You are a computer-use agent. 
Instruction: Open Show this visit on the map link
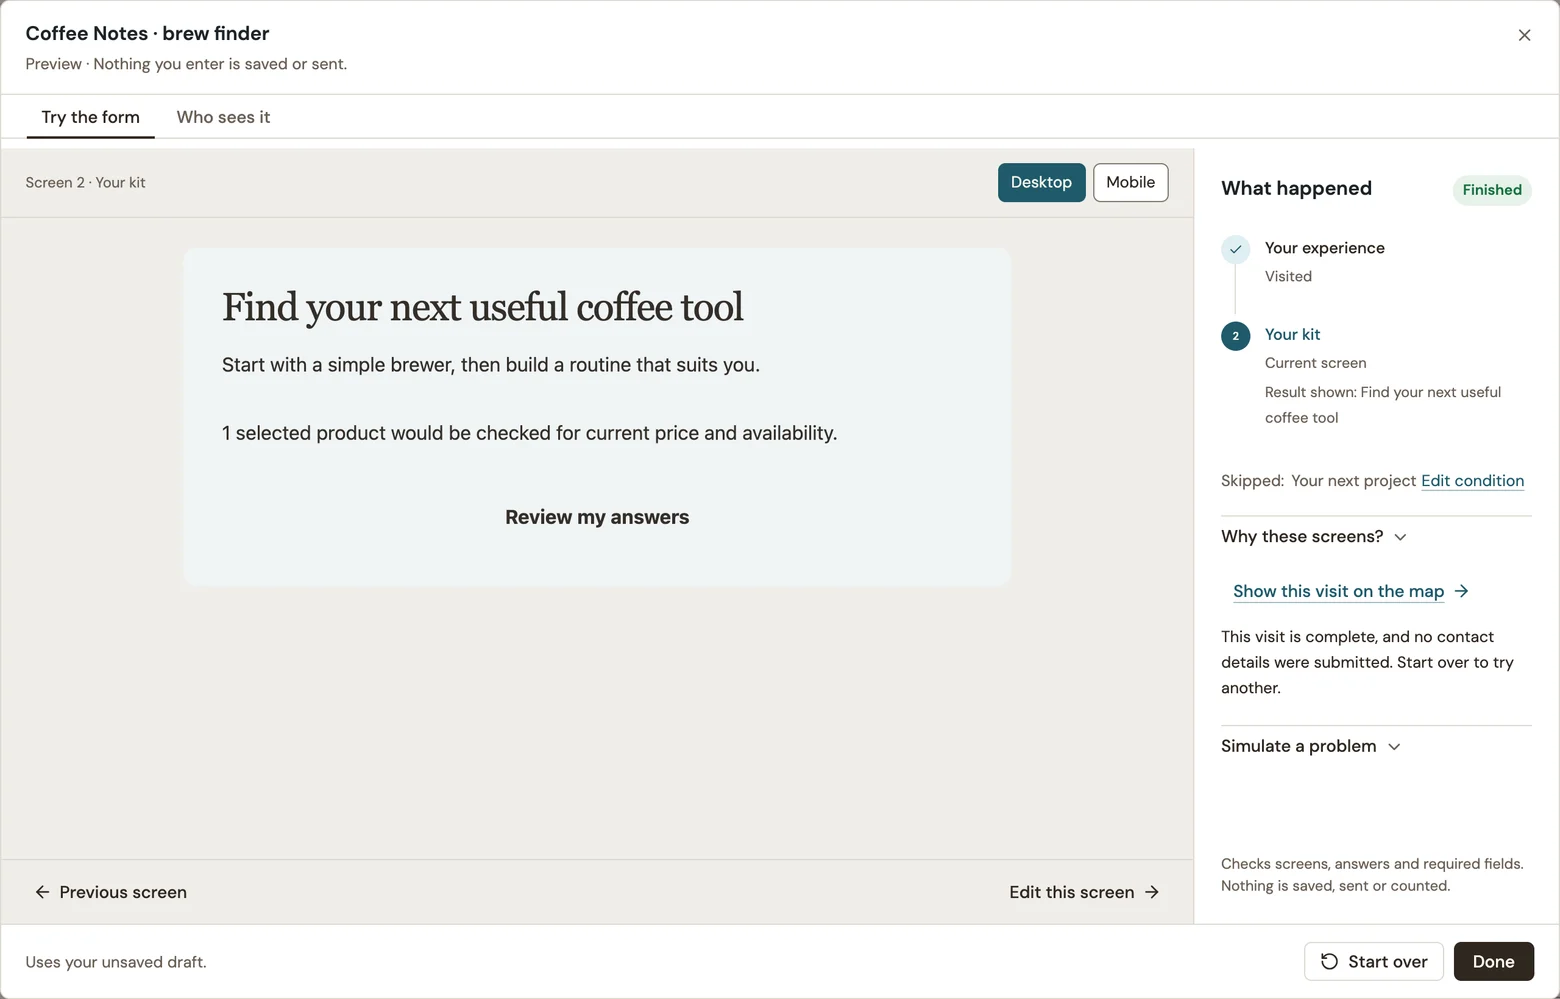click(x=1338, y=591)
